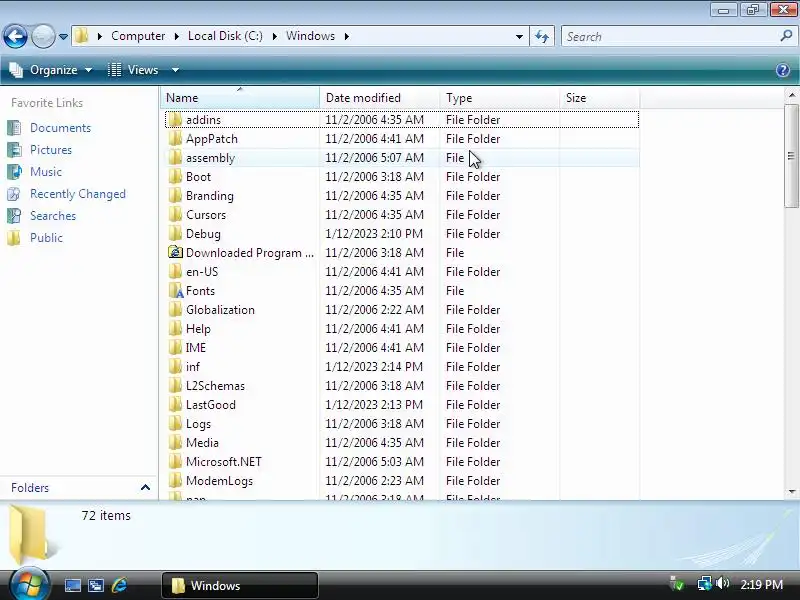
Task: Click the Media folder name
Action: point(202,442)
